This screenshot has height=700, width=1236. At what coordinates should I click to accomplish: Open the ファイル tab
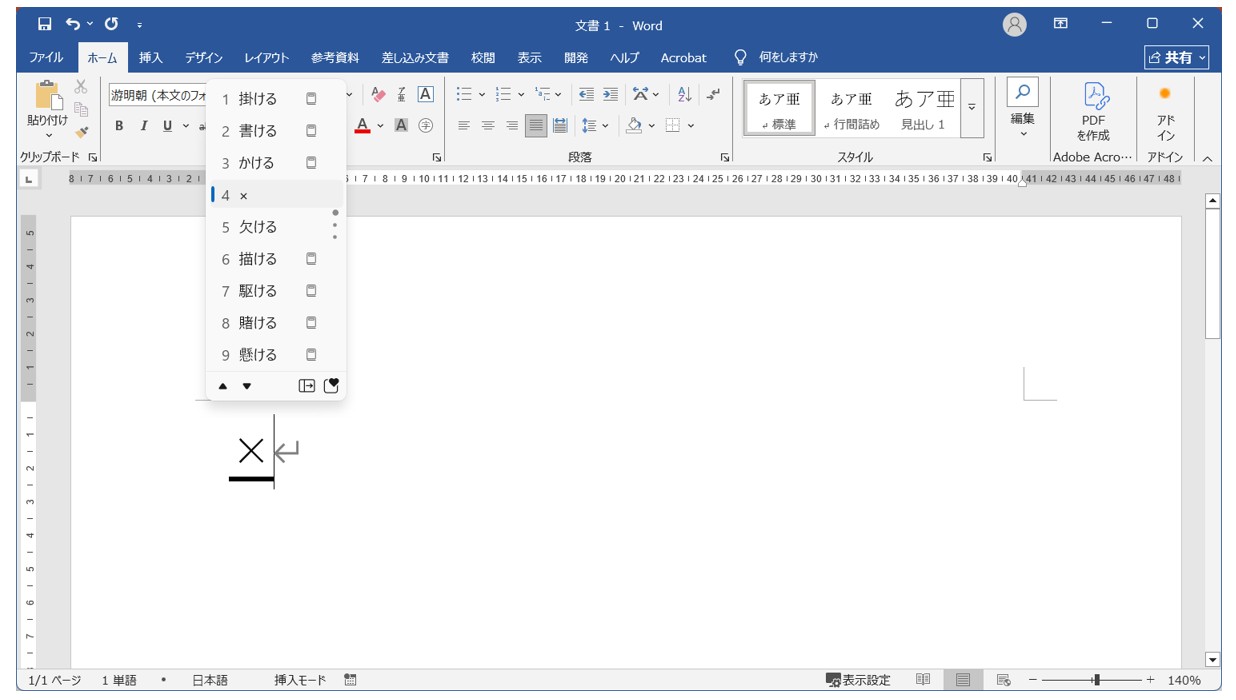tap(46, 58)
